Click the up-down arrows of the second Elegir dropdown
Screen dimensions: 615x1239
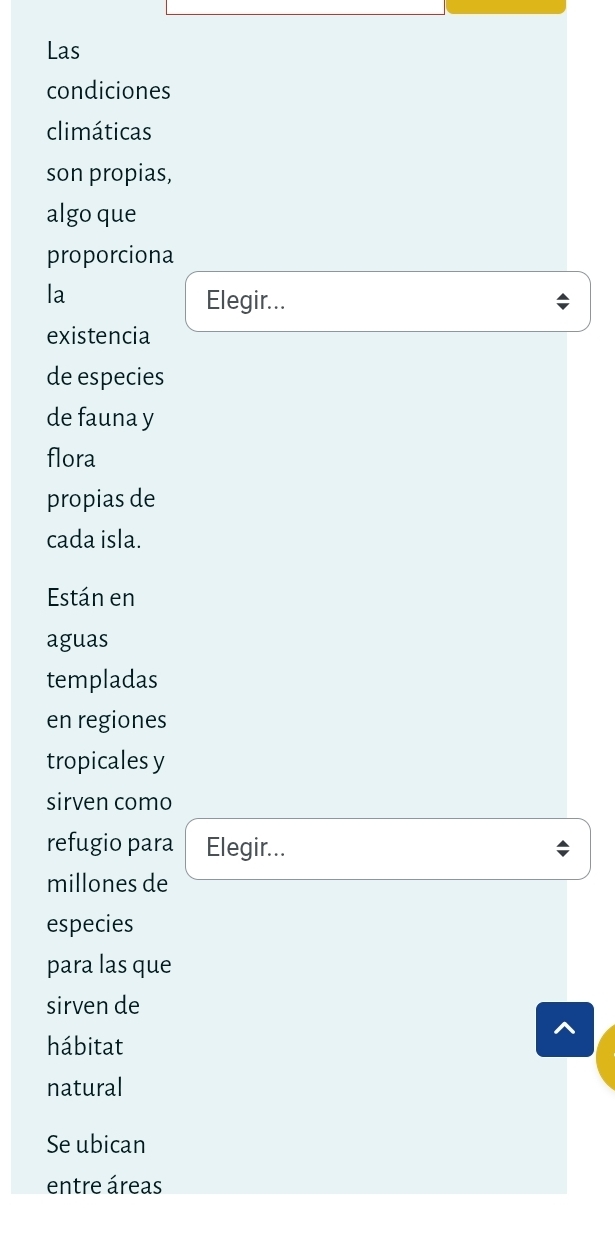[562, 849]
